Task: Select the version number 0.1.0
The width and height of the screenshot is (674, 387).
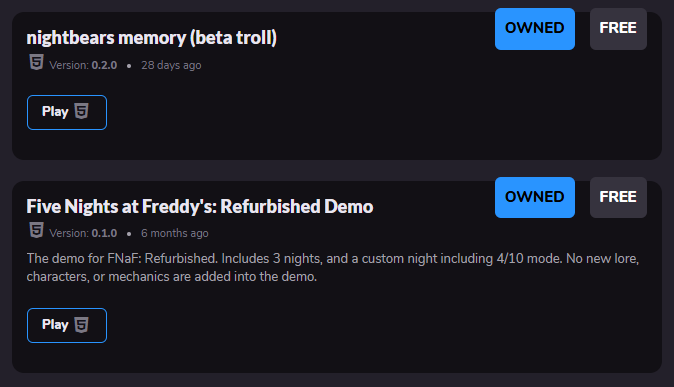Action: click(x=104, y=233)
